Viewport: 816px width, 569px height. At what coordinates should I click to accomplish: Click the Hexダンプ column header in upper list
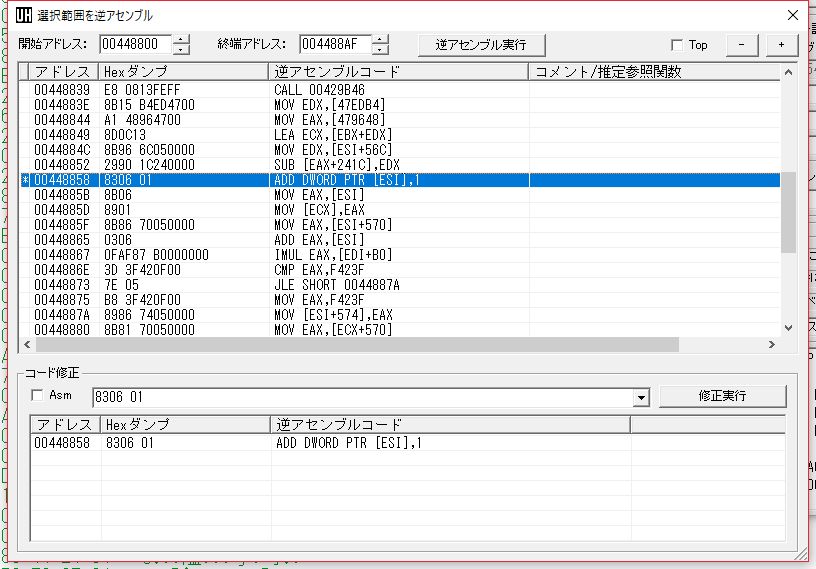point(183,71)
